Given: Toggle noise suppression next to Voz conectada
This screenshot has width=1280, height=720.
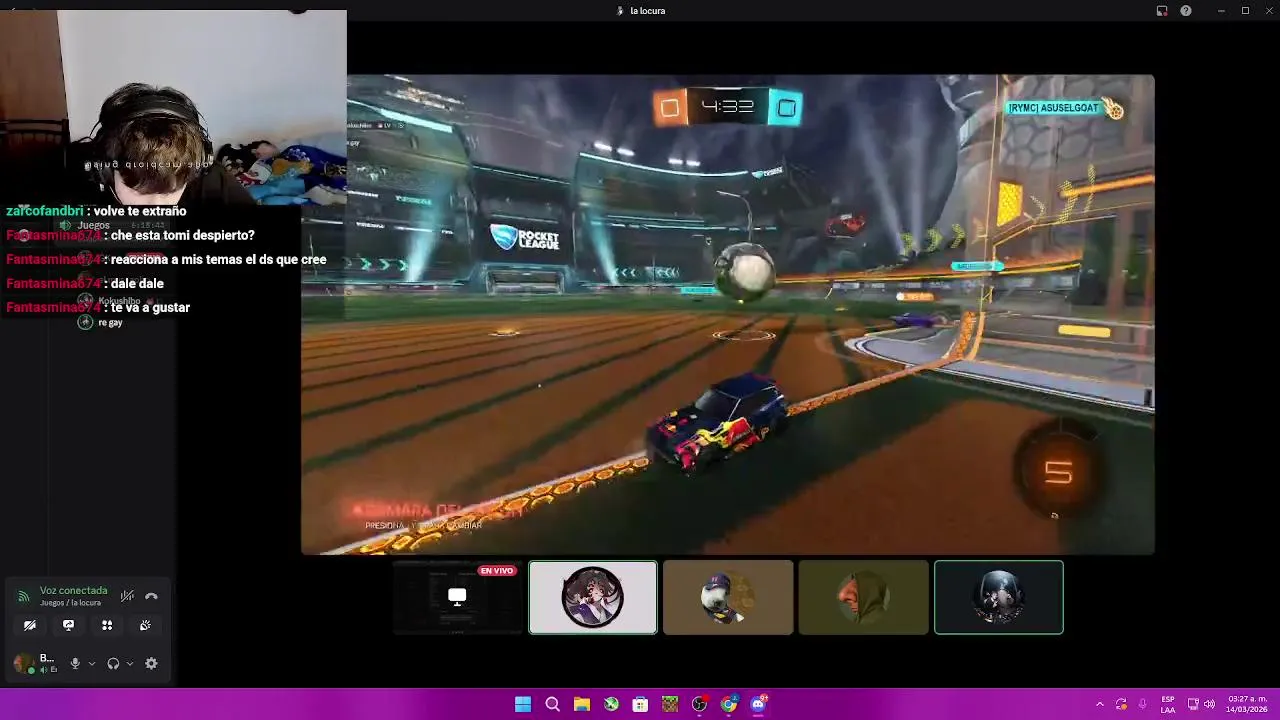Looking at the screenshot, I should [127, 596].
